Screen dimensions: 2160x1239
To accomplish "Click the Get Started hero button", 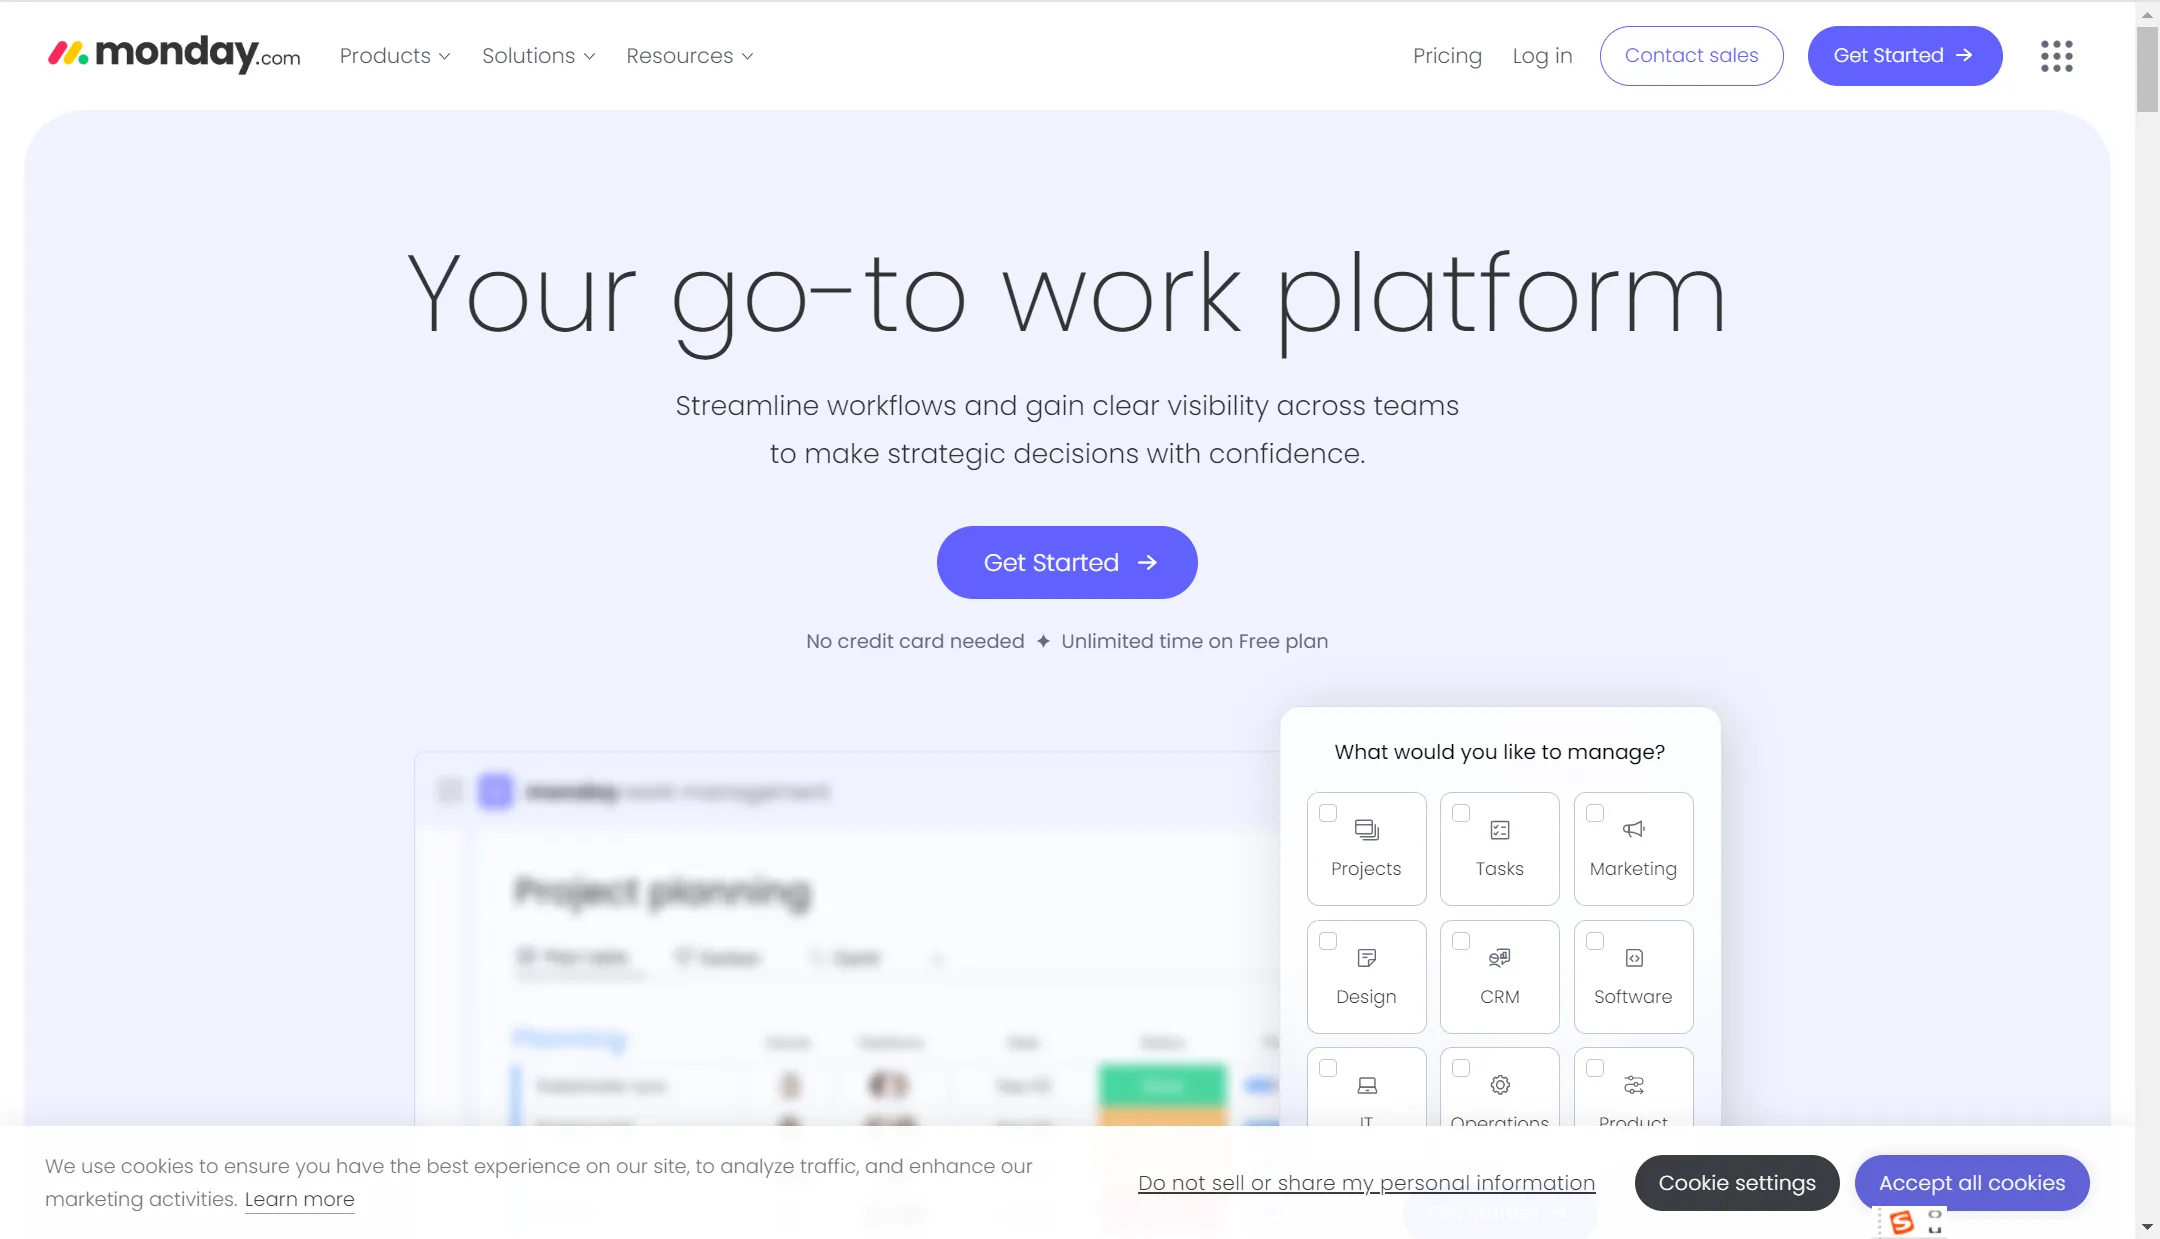I will 1067,562.
